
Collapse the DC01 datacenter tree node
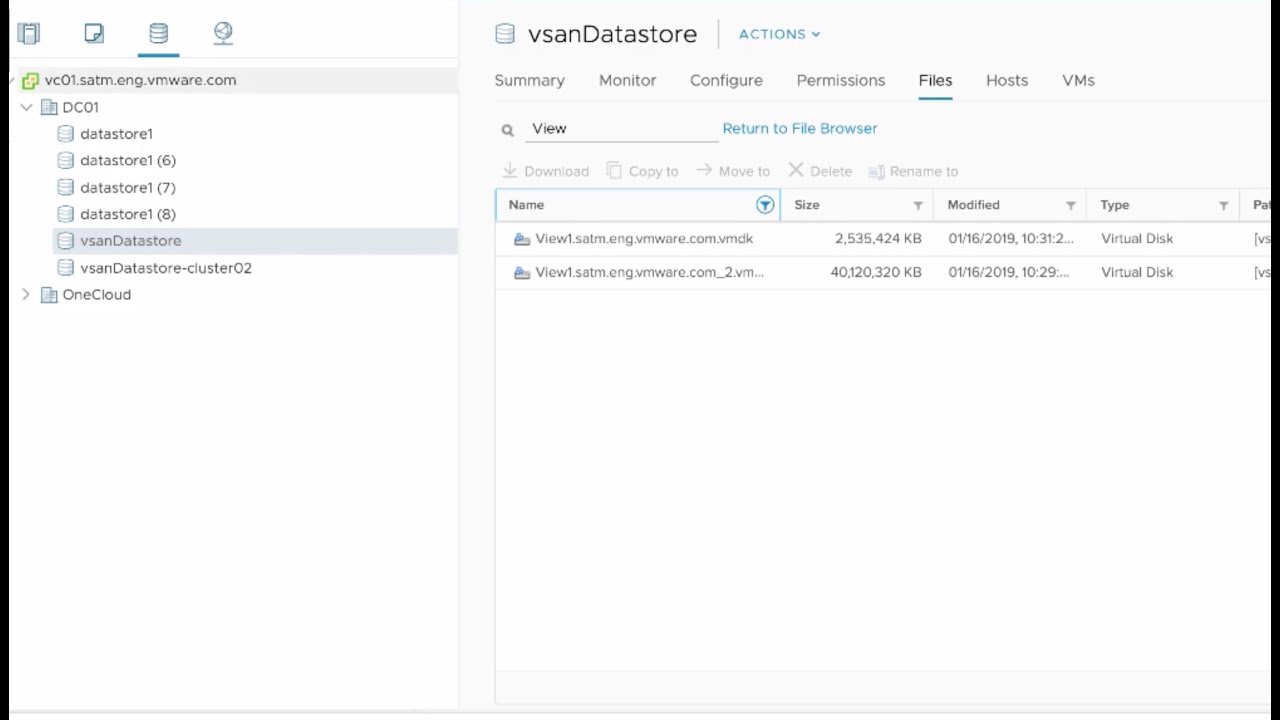tap(27, 107)
